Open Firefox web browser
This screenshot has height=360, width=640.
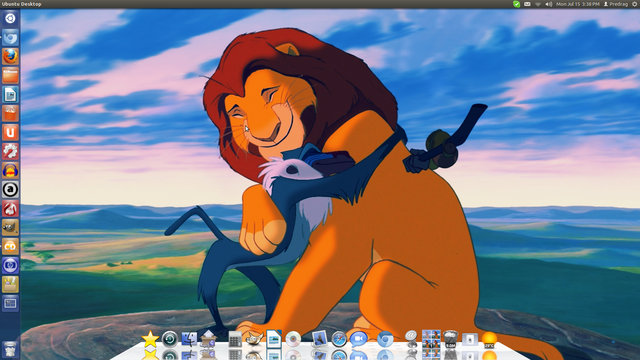10,56
